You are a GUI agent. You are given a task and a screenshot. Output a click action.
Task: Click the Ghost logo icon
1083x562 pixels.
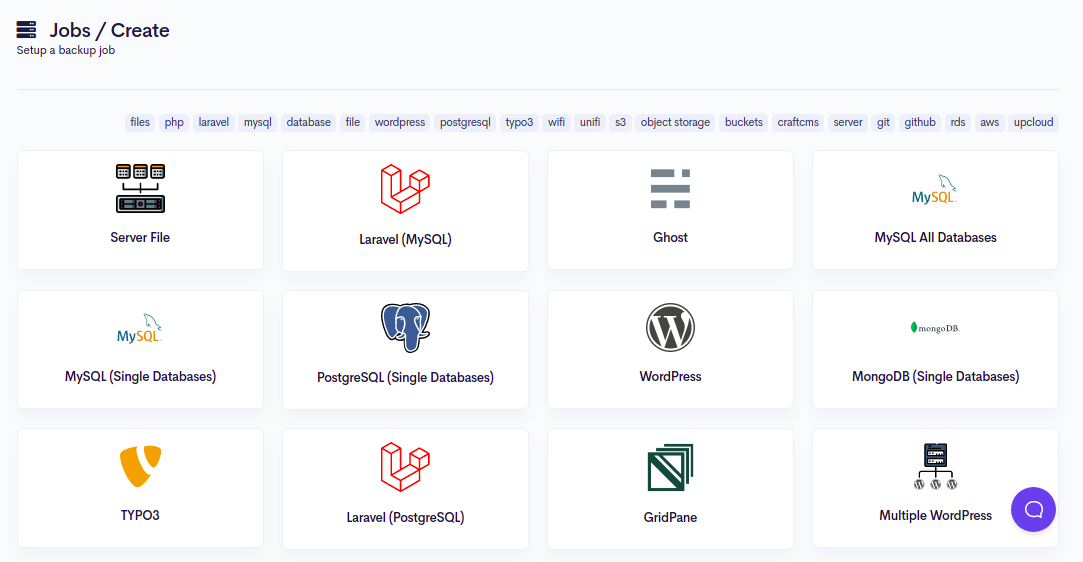[x=670, y=188]
